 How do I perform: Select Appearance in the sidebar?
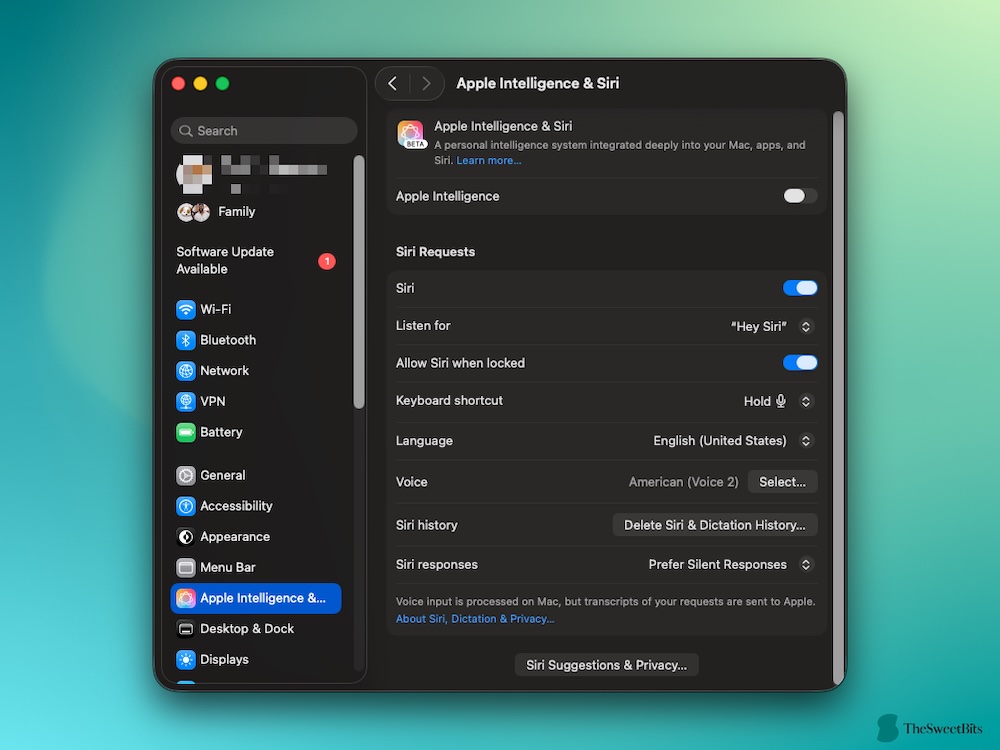(x=235, y=537)
